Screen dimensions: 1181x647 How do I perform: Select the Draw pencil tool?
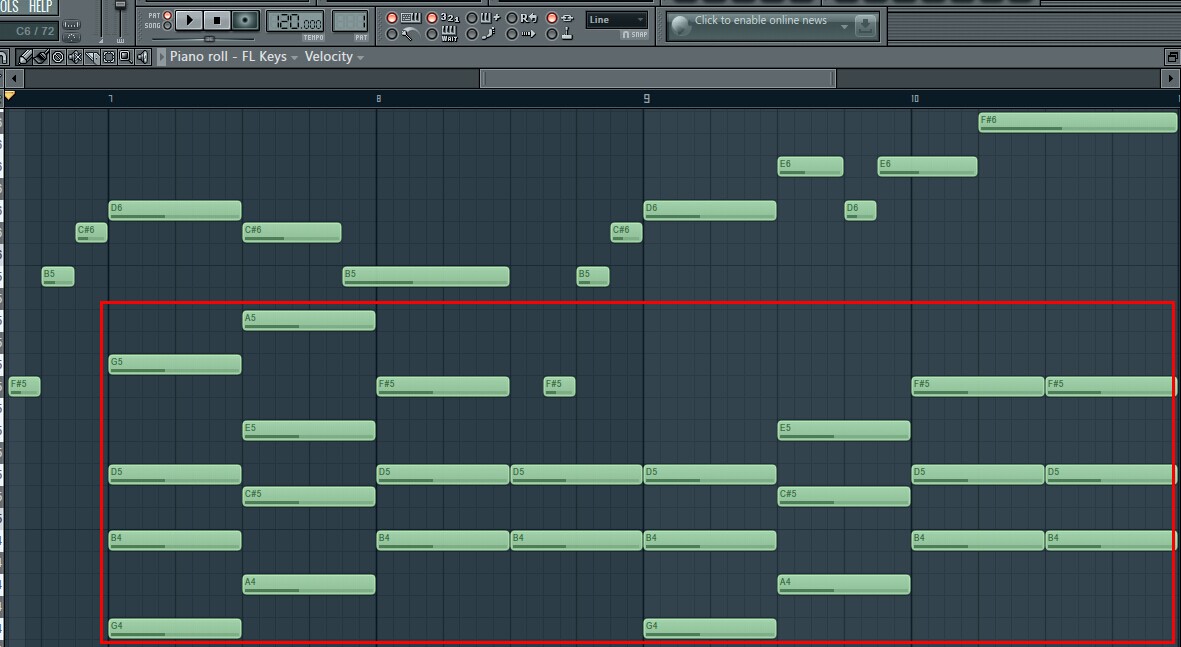[x=25, y=56]
